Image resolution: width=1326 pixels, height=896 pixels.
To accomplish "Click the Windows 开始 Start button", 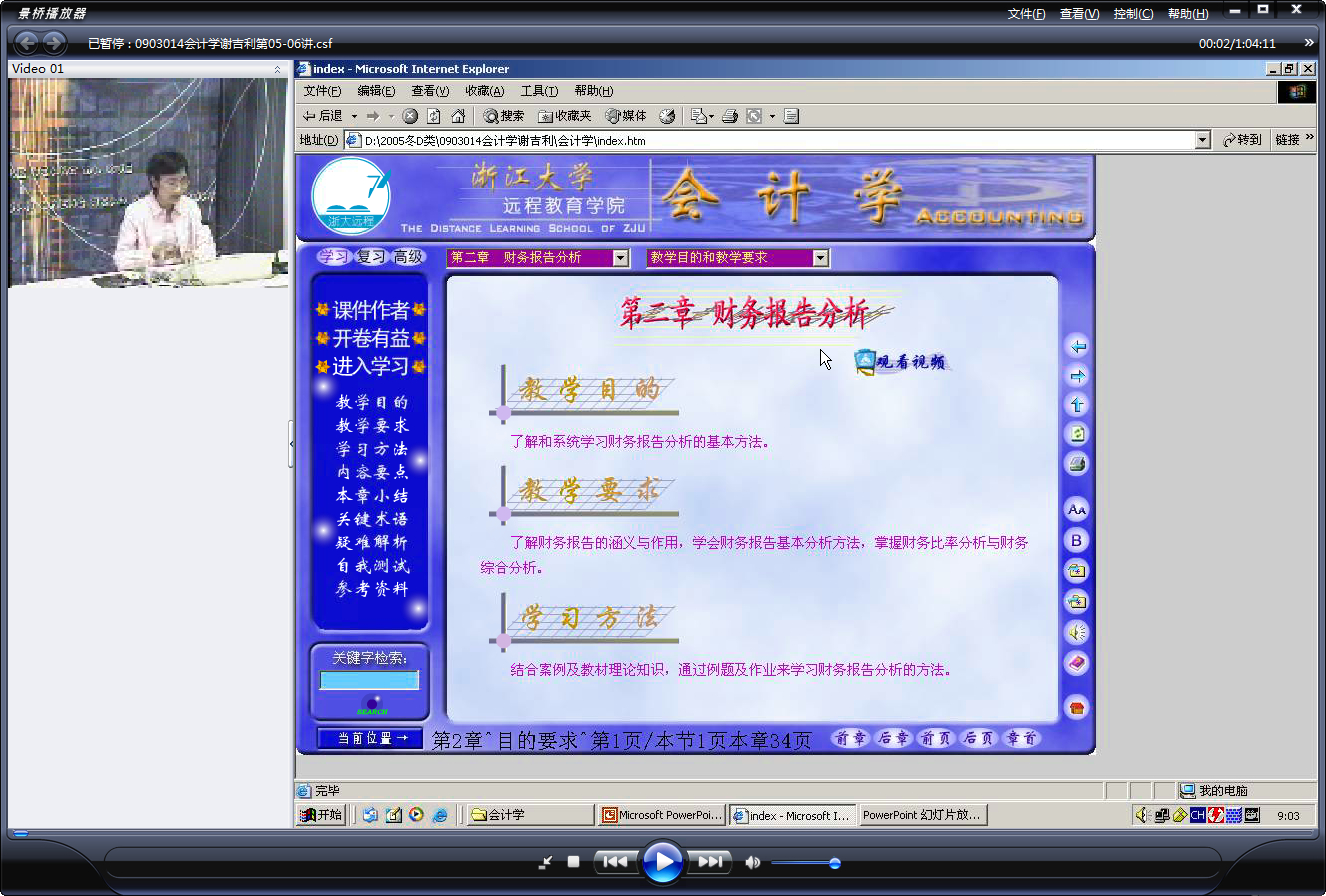I will pos(322,815).
